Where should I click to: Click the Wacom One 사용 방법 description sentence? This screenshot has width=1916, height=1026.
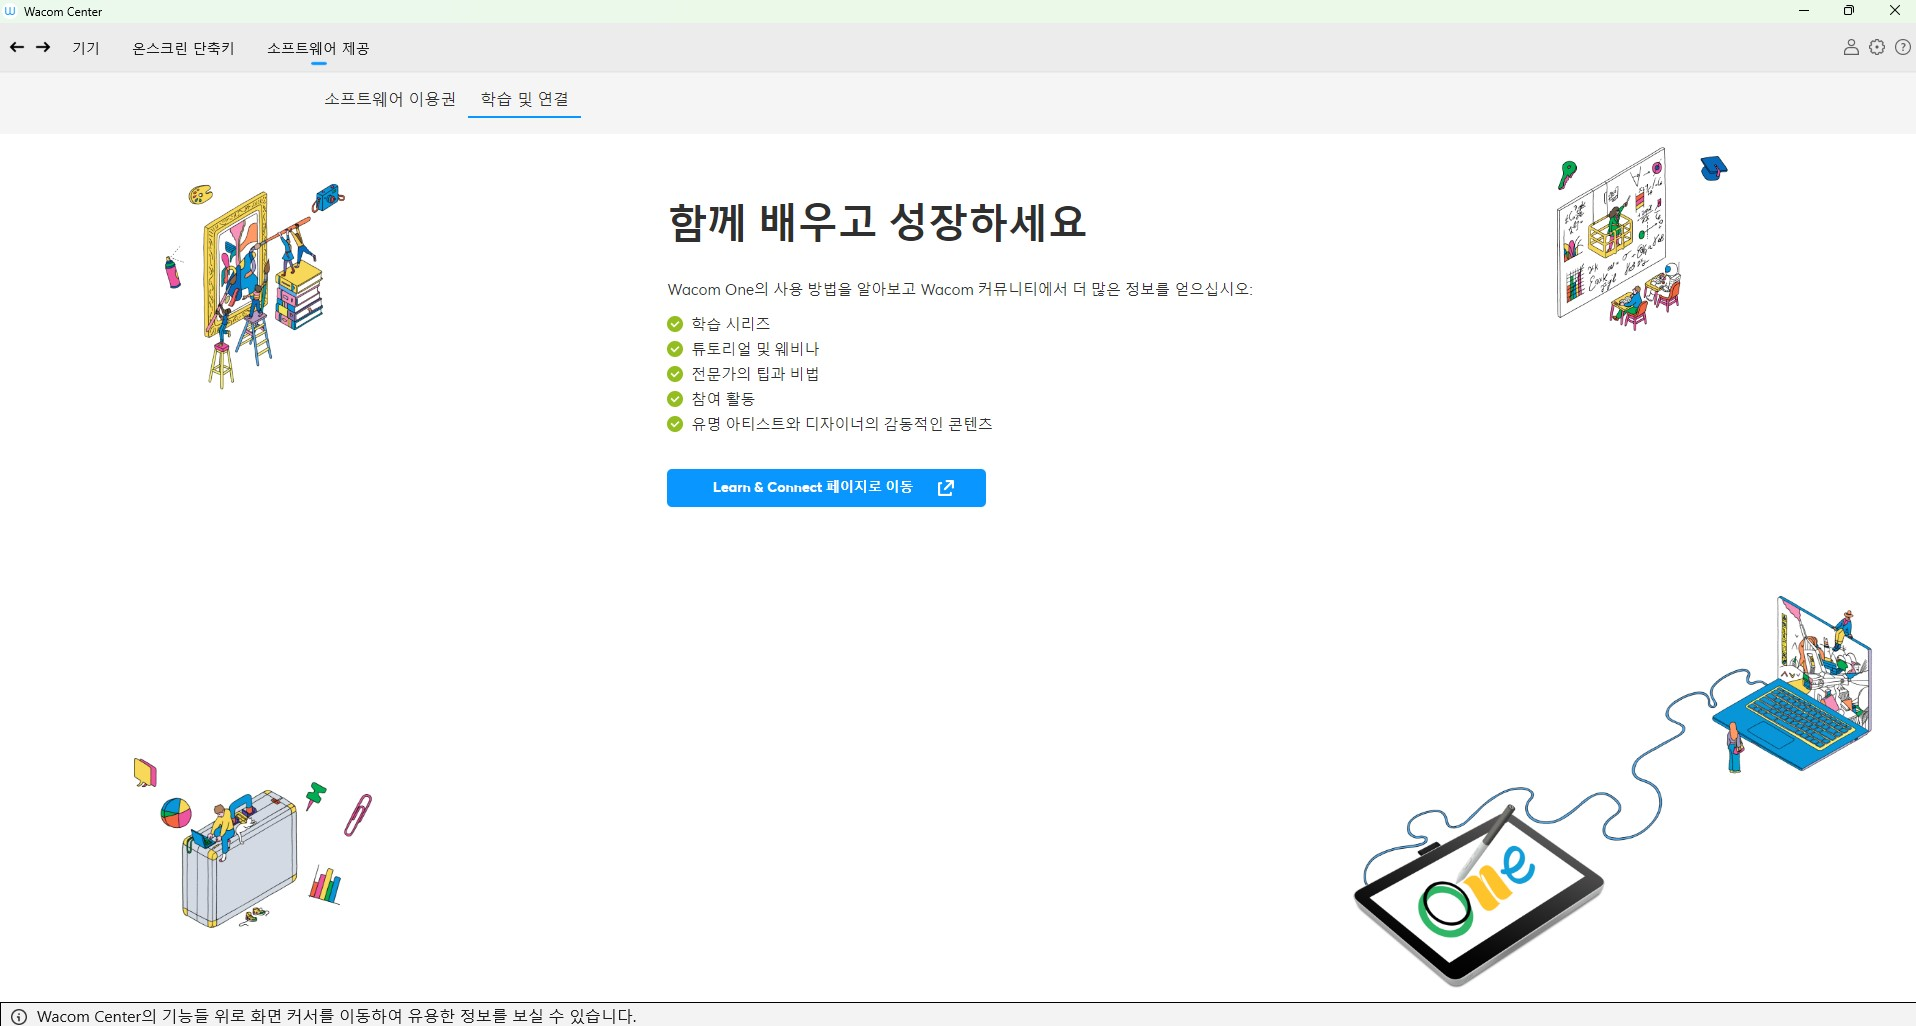pos(960,289)
